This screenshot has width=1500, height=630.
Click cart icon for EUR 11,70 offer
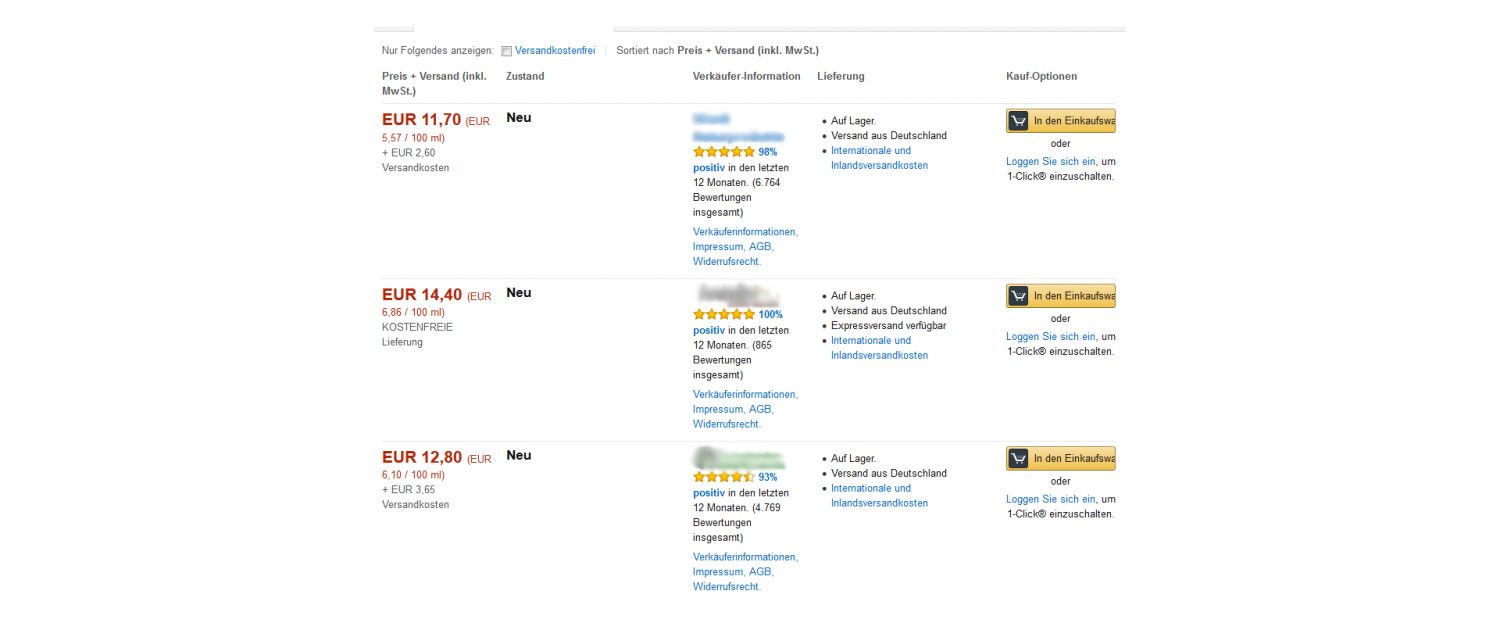tap(1018, 121)
